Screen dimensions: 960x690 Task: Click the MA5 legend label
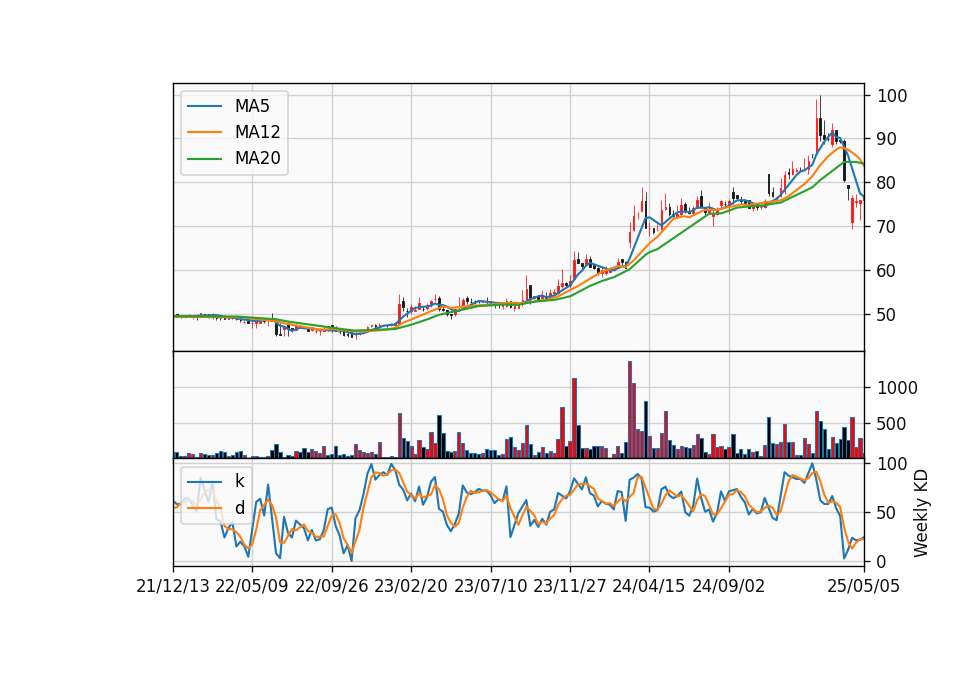(252, 106)
